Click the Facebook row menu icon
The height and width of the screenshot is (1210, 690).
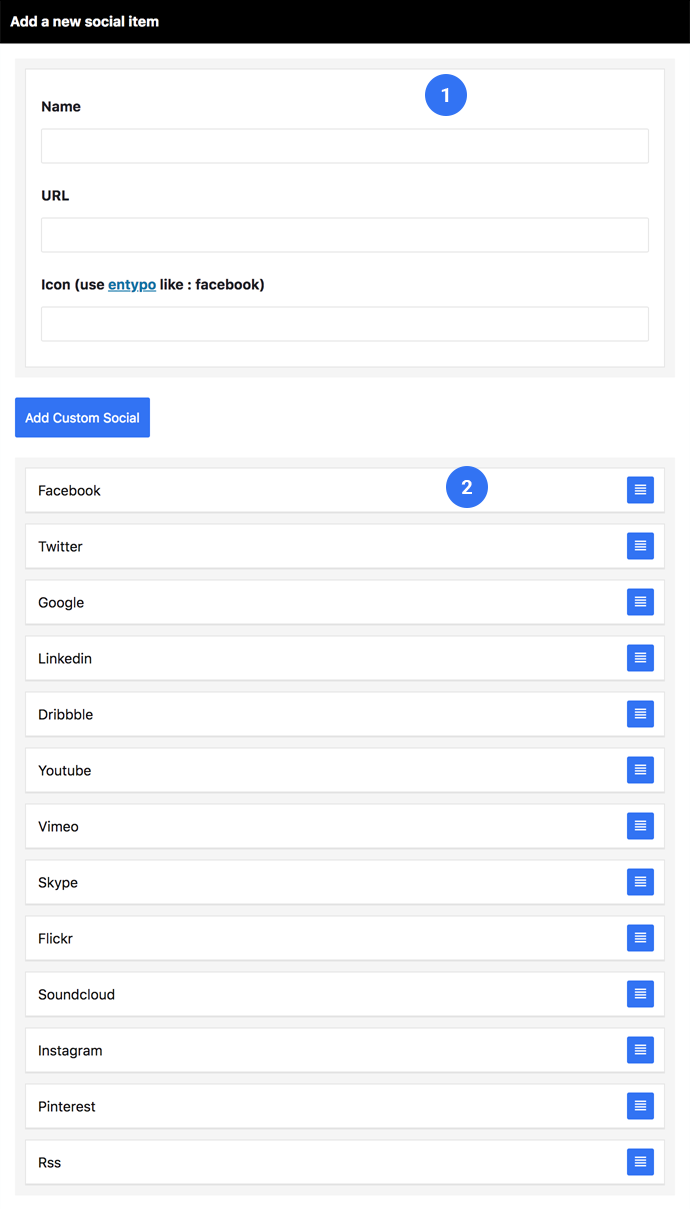640,490
